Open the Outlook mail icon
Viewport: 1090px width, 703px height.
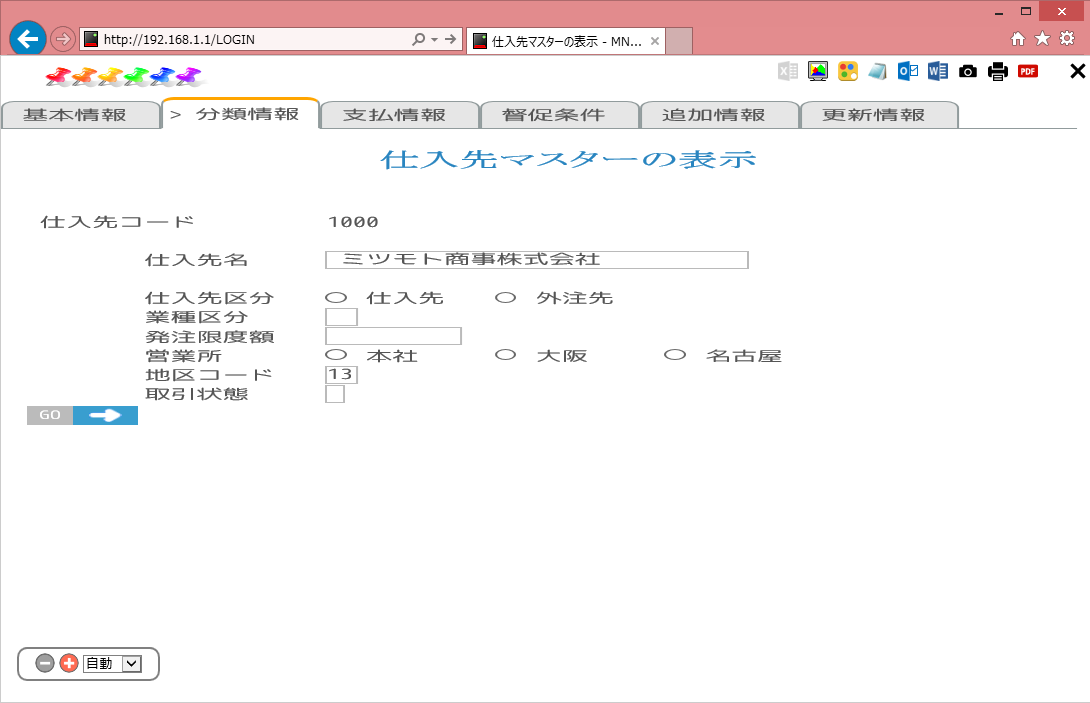[908, 71]
